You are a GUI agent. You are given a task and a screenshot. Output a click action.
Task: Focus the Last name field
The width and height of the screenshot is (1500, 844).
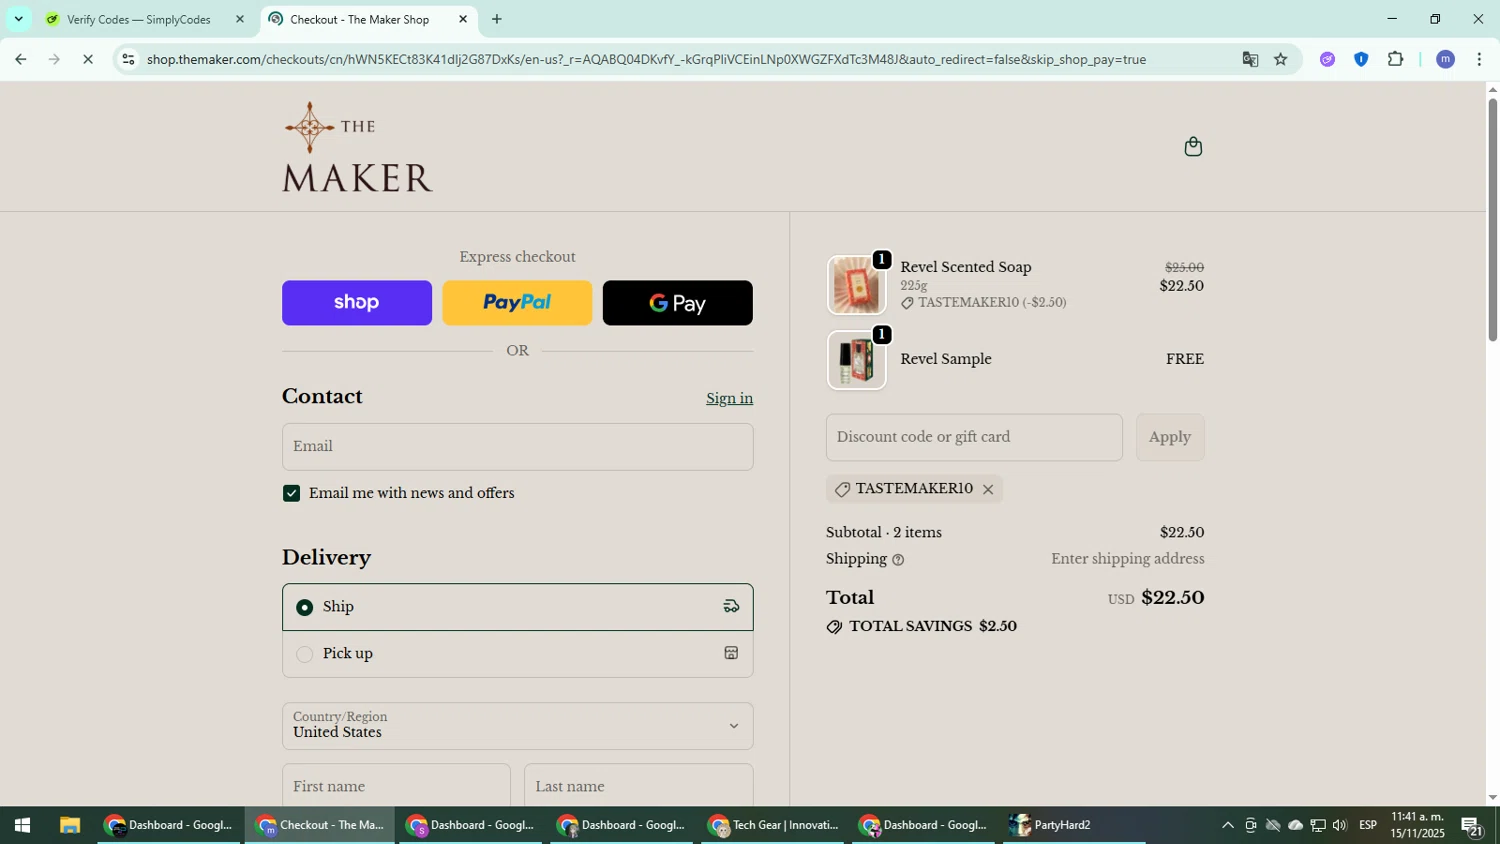coord(638,786)
